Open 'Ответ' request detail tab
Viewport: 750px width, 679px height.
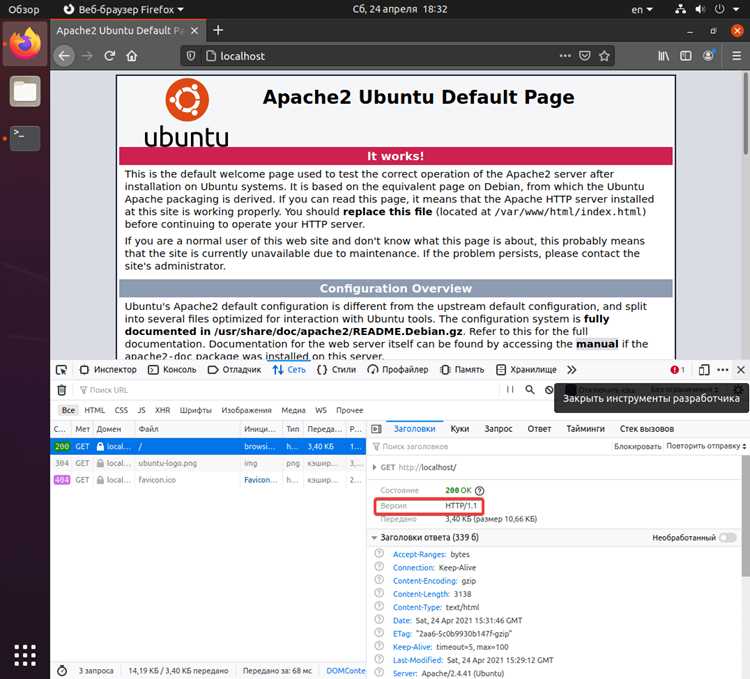point(539,429)
